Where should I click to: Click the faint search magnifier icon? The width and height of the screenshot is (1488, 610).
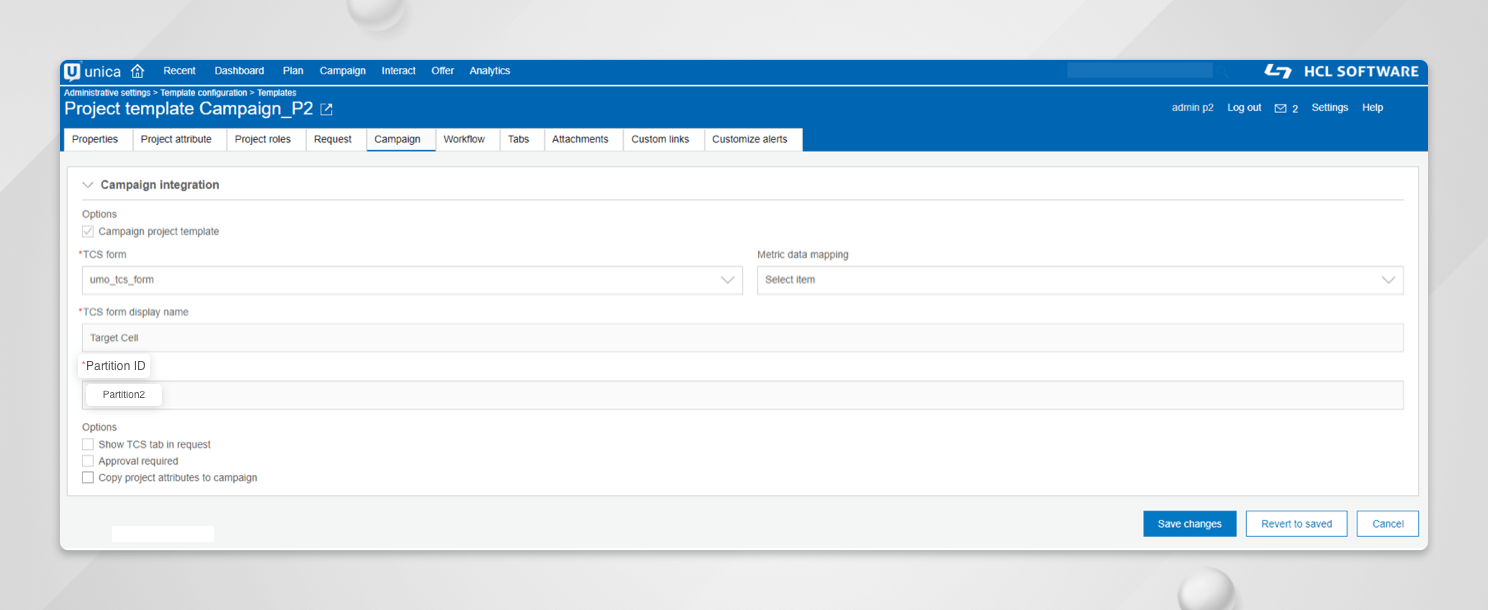1221,71
